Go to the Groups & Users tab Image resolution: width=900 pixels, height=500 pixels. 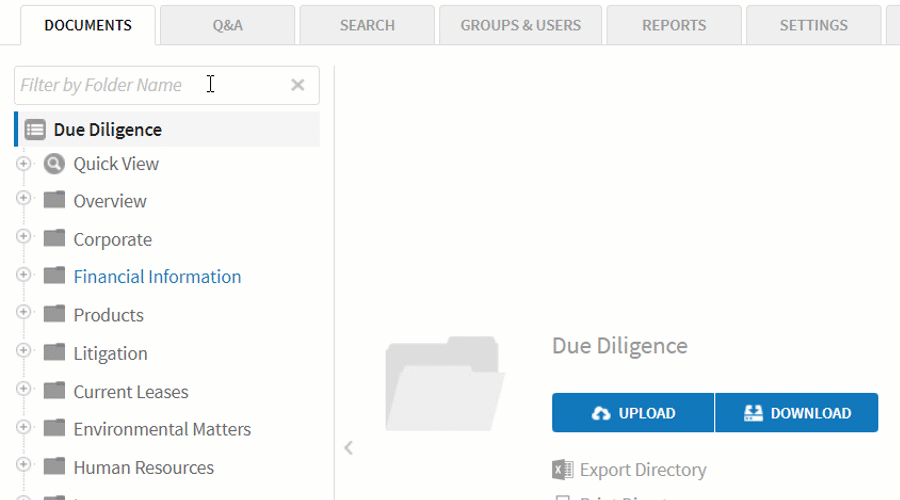(x=520, y=25)
